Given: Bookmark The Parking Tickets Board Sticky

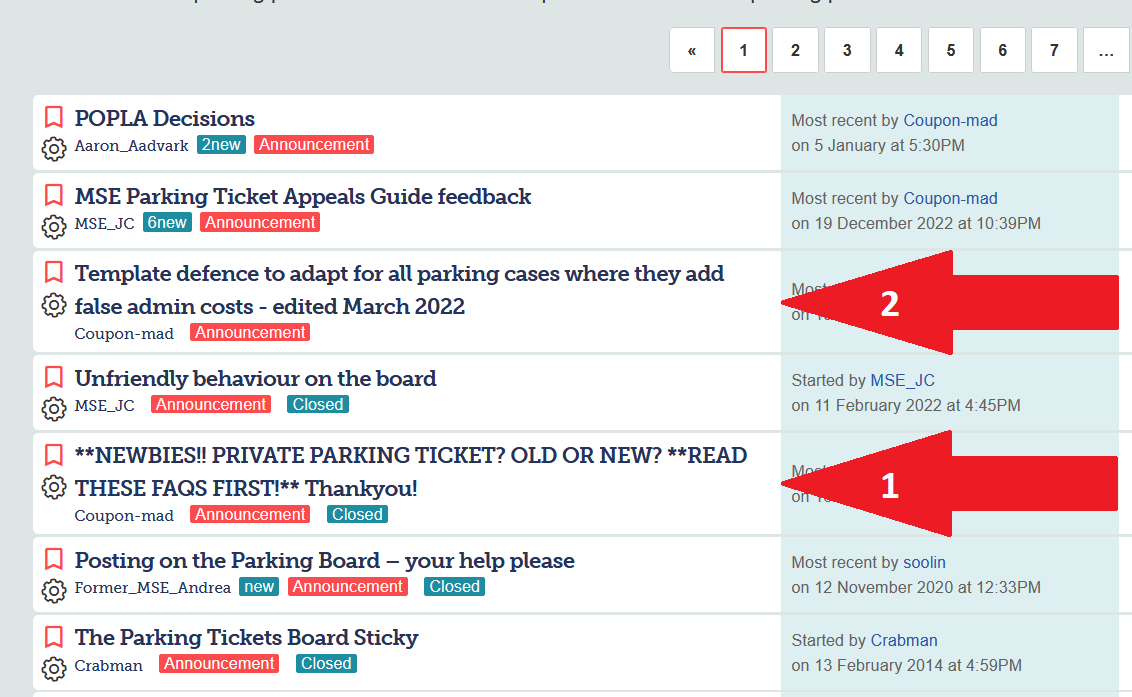Looking at the screenshot, I should tap(53, 636).
